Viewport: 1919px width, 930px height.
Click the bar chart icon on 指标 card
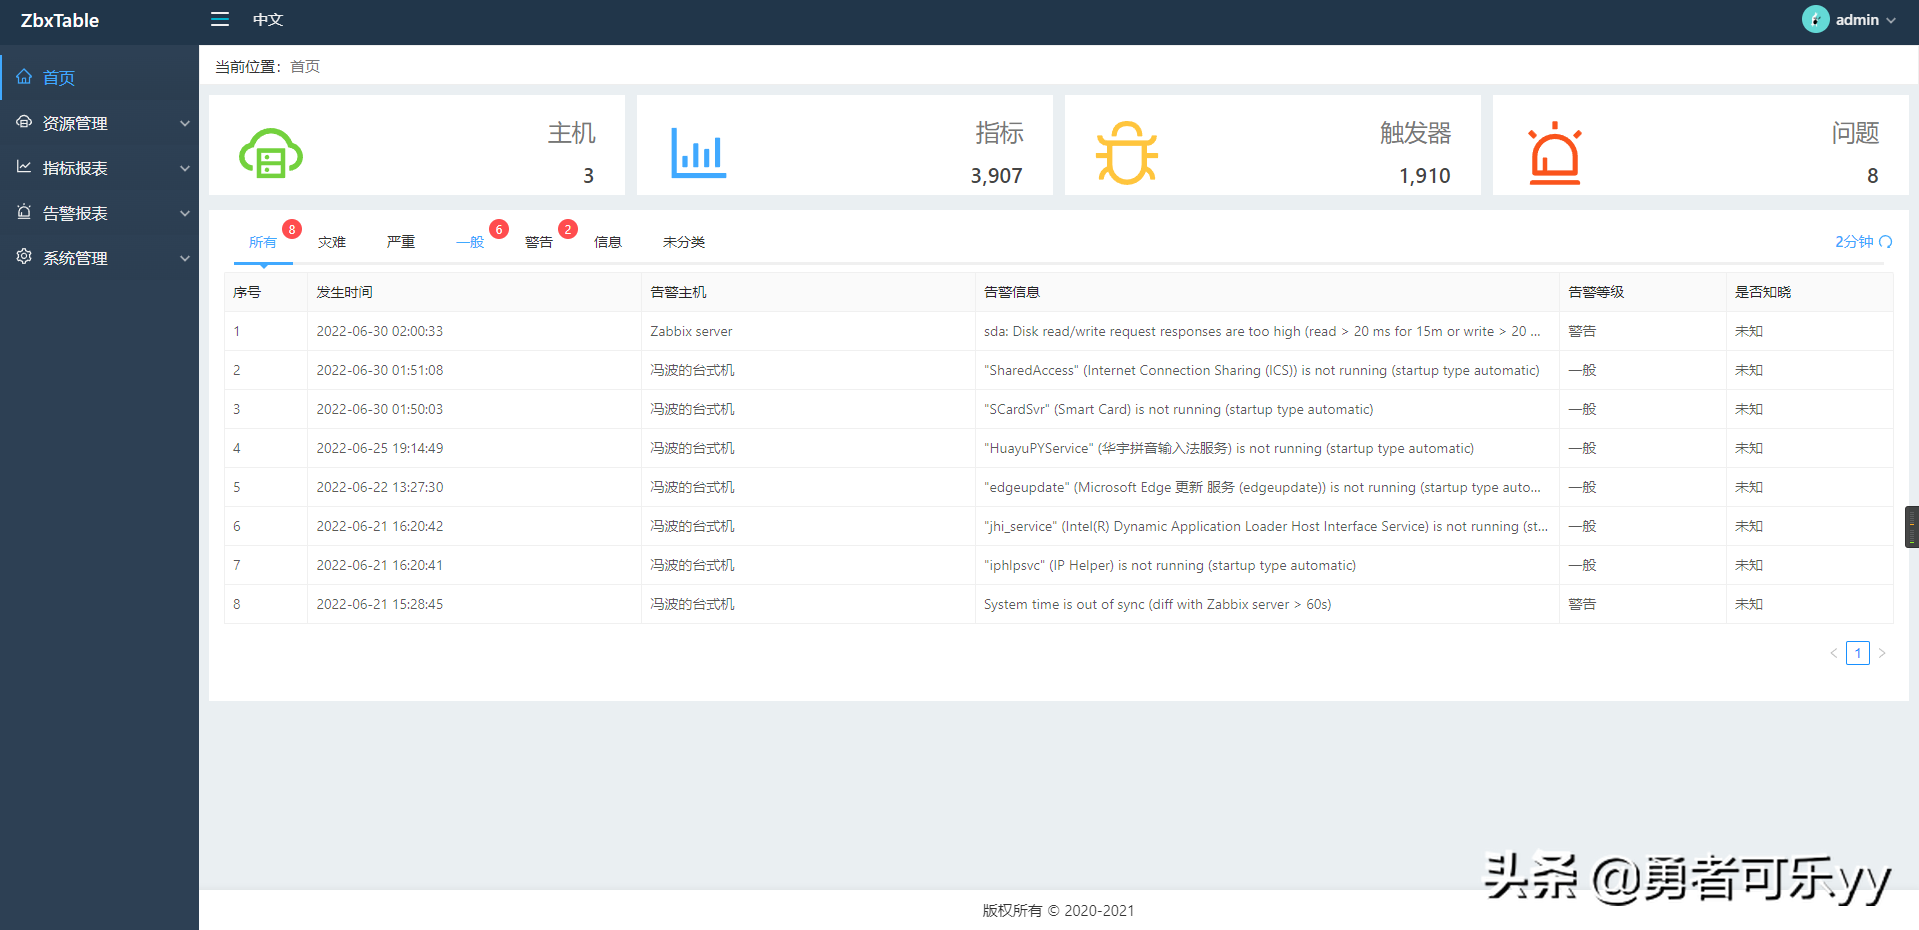click(698, 152)
